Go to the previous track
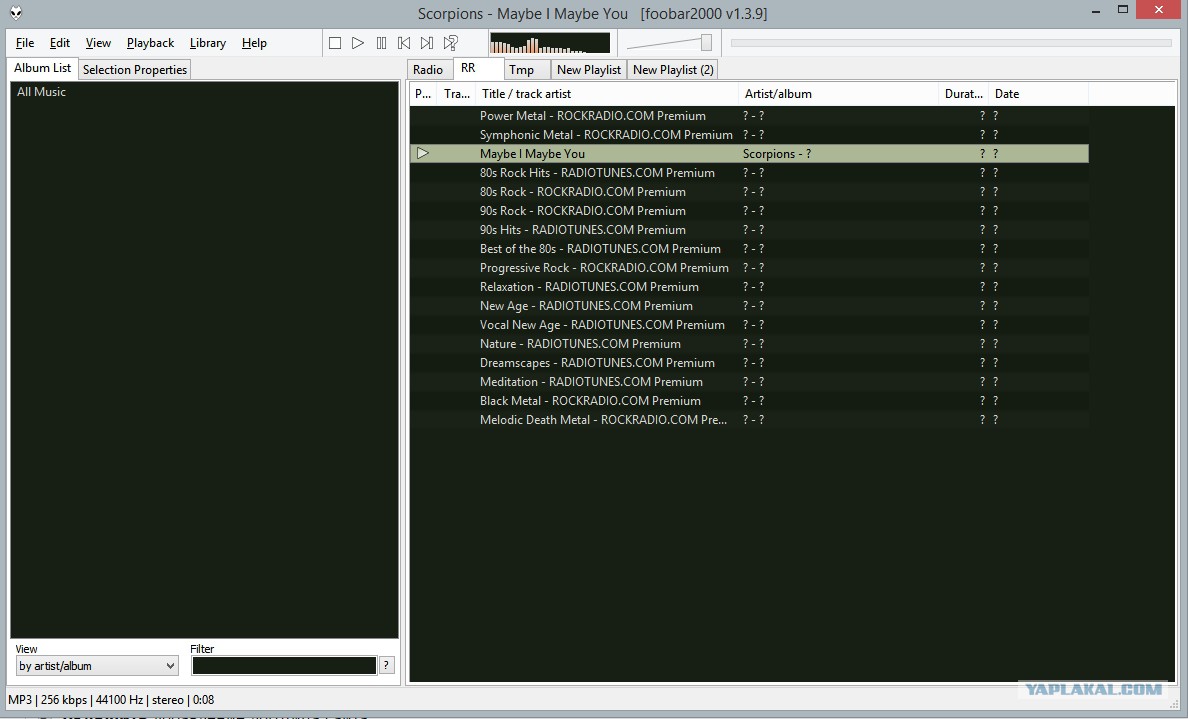This screenshot has height=719, width=1188. [x=404, y=43]
